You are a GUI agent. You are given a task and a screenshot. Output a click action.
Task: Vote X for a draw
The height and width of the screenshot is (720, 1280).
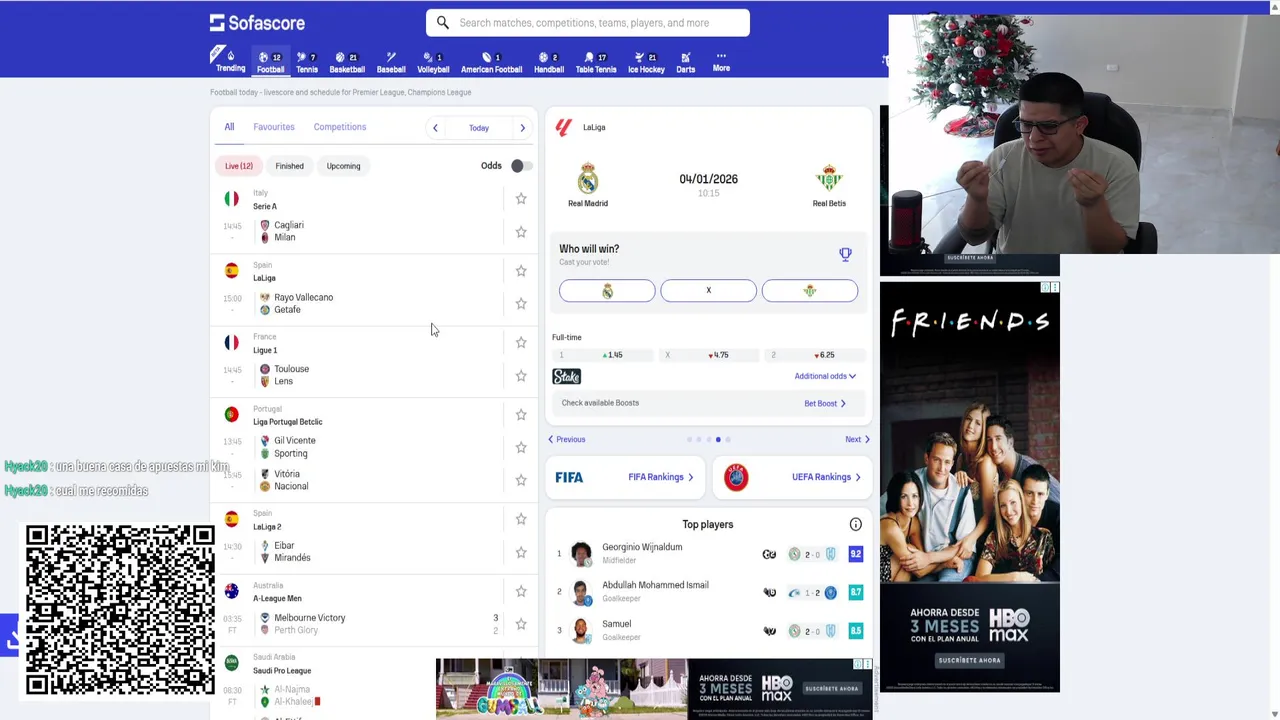click(708, 291)
